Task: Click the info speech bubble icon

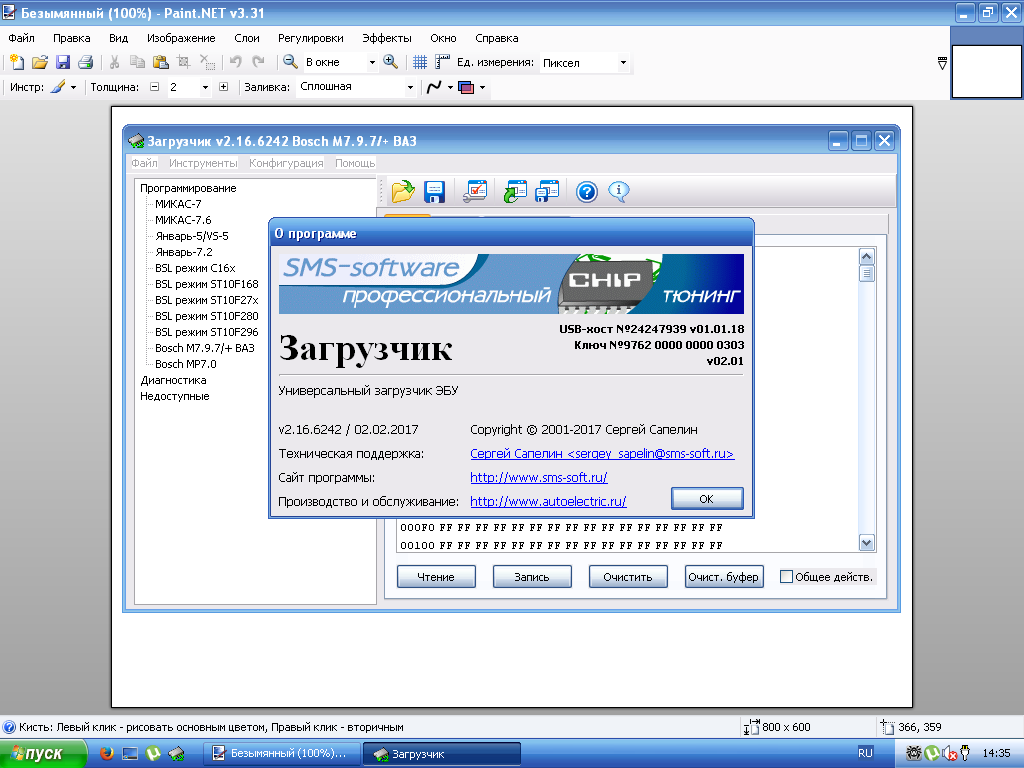Action: pos(619,191)
